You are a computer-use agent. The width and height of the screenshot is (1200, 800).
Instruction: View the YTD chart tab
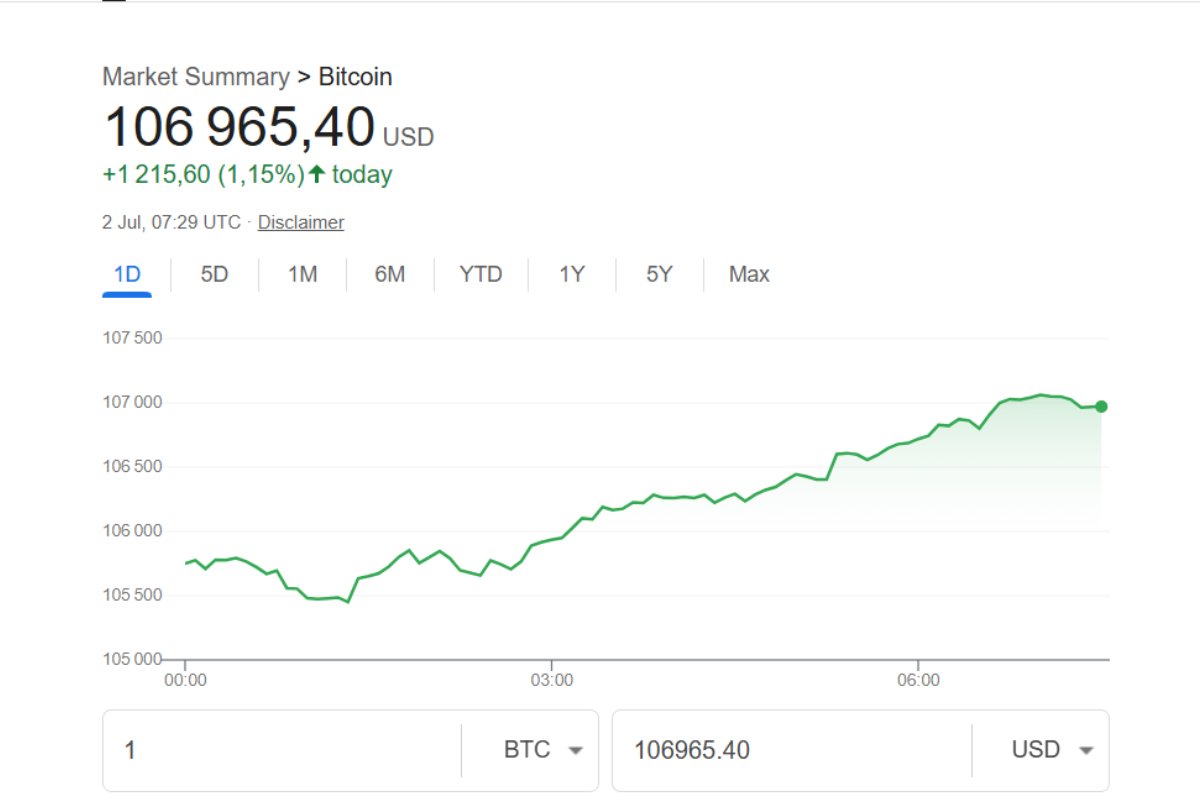click(x=481, y=274)
